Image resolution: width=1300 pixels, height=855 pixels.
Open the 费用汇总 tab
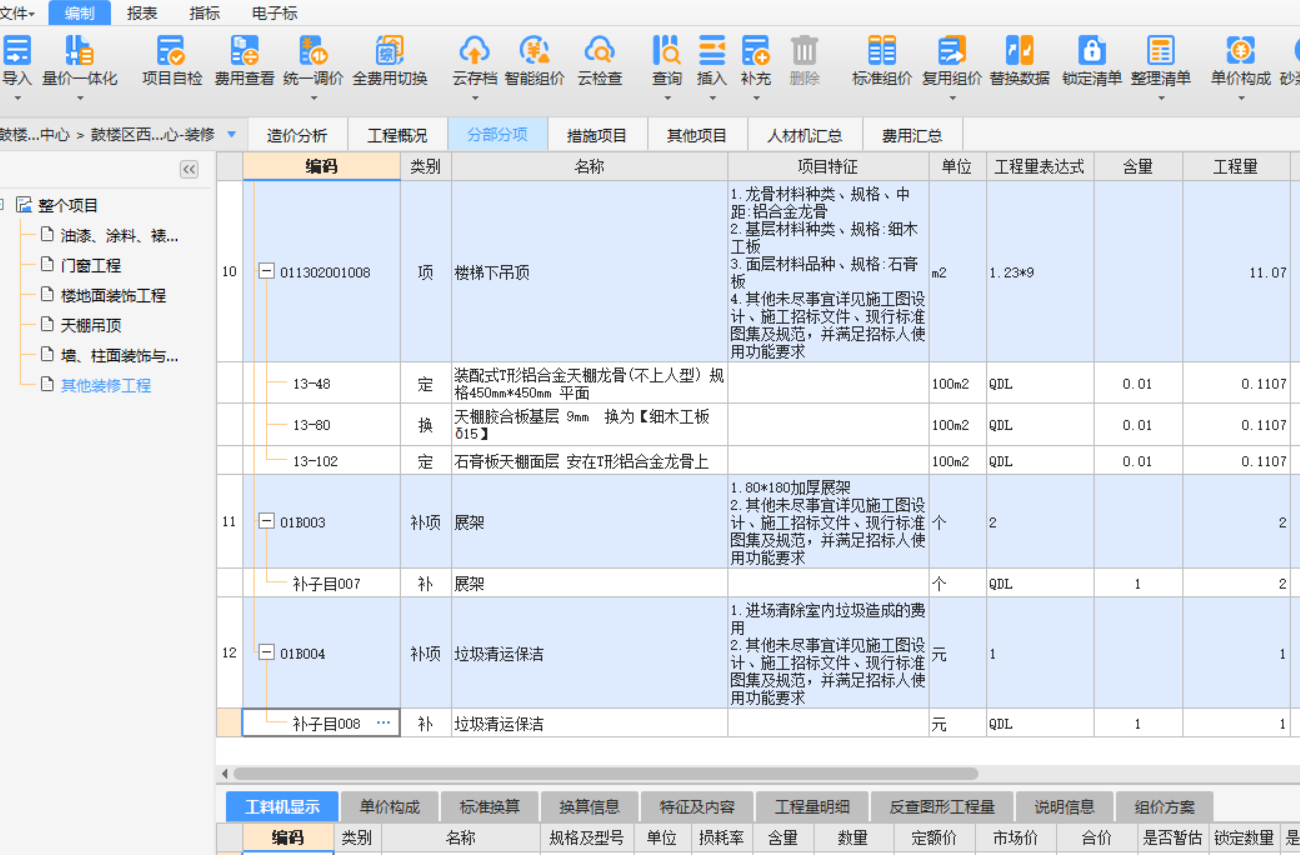pyautogui.click(x=911, y=135)
